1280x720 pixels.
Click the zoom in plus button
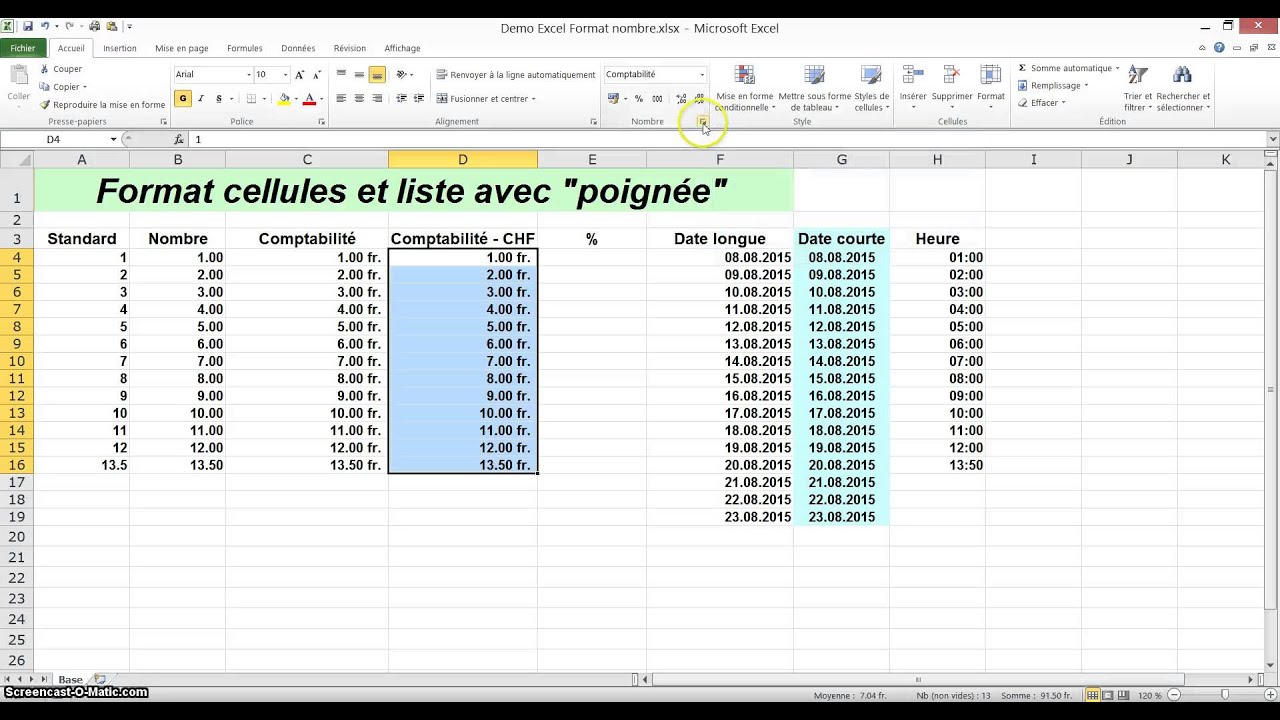coord(1272,695)
